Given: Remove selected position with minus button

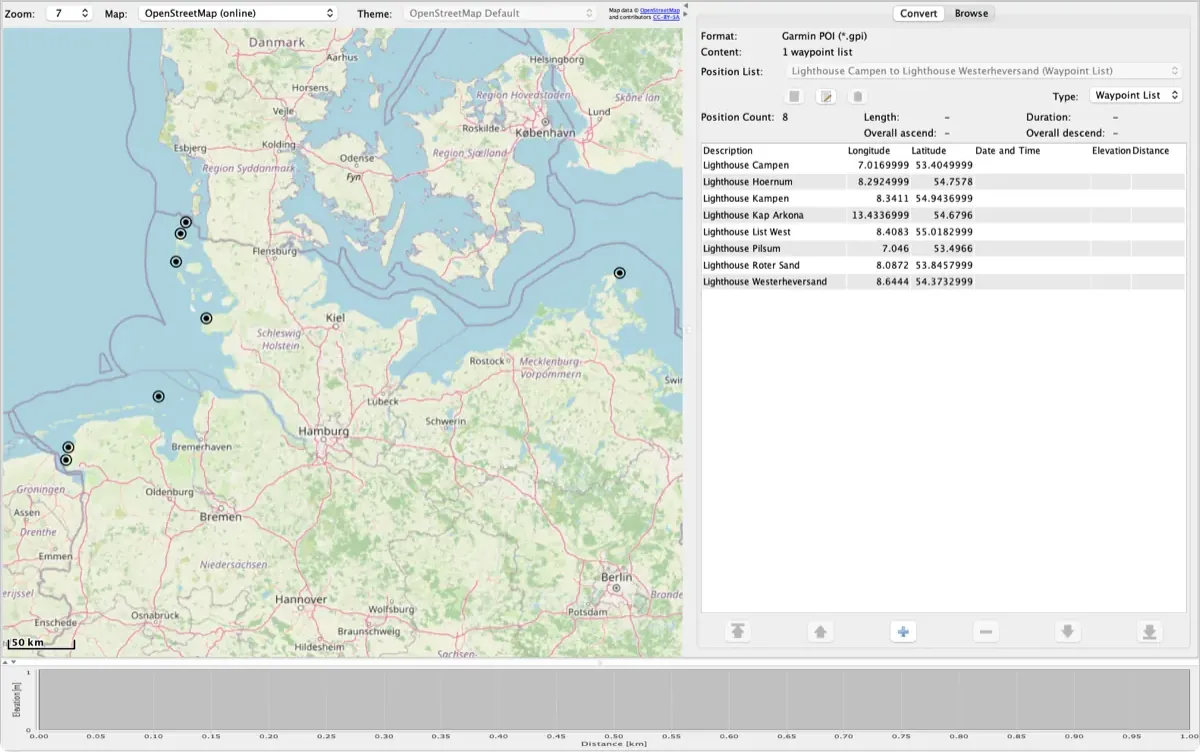Looking at the screenshot, I should [986, 632].
